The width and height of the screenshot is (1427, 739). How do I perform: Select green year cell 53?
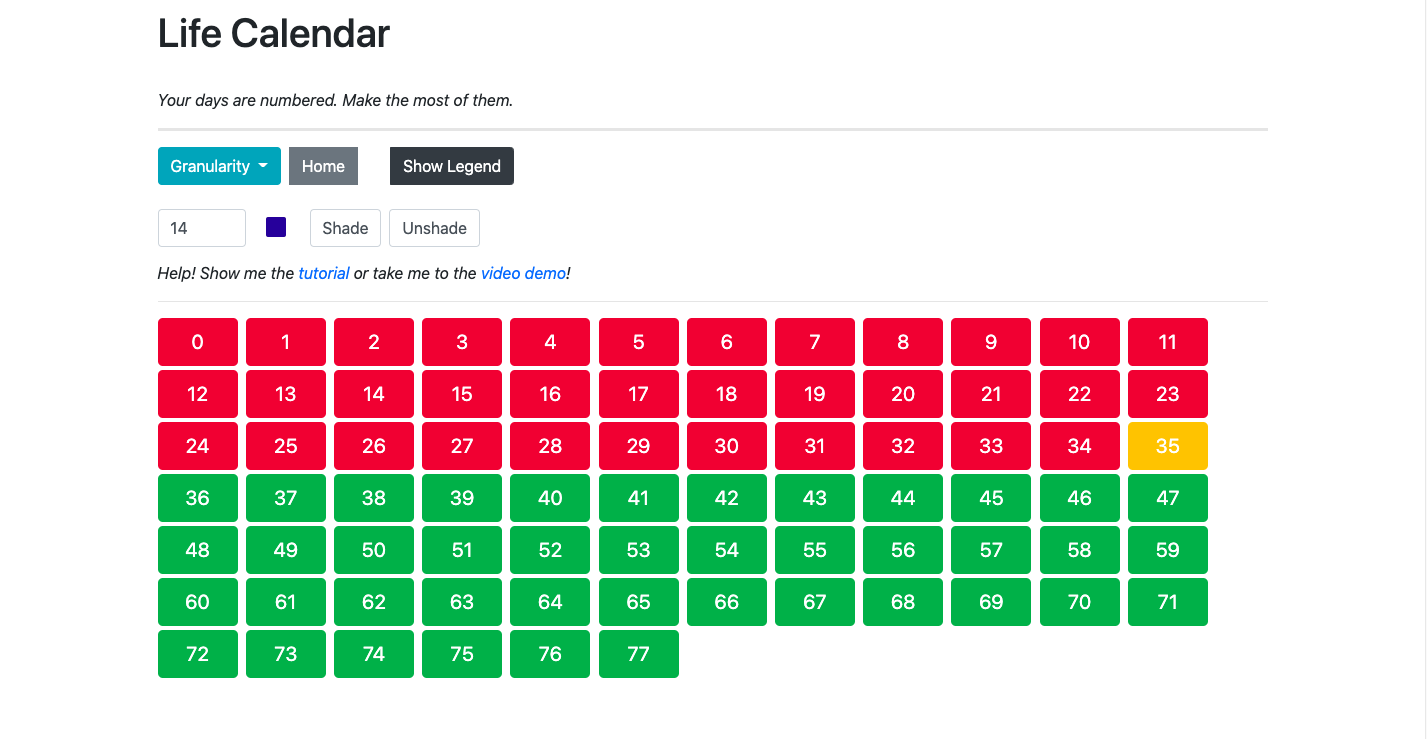click(639, 550)
